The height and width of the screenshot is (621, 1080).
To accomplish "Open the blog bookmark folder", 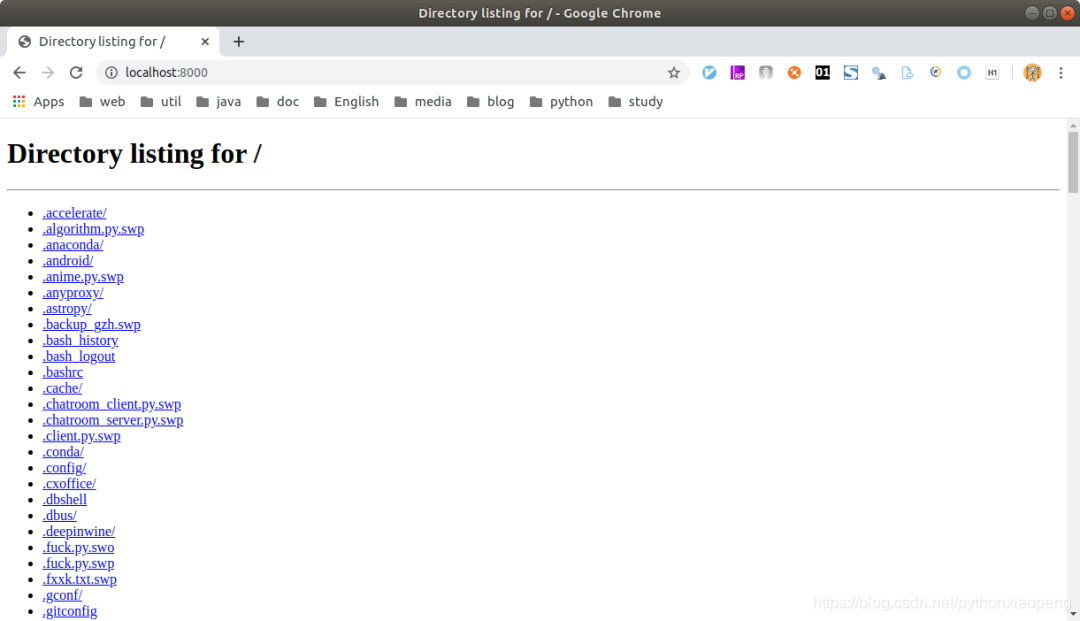I will click(x=490, y=102).
